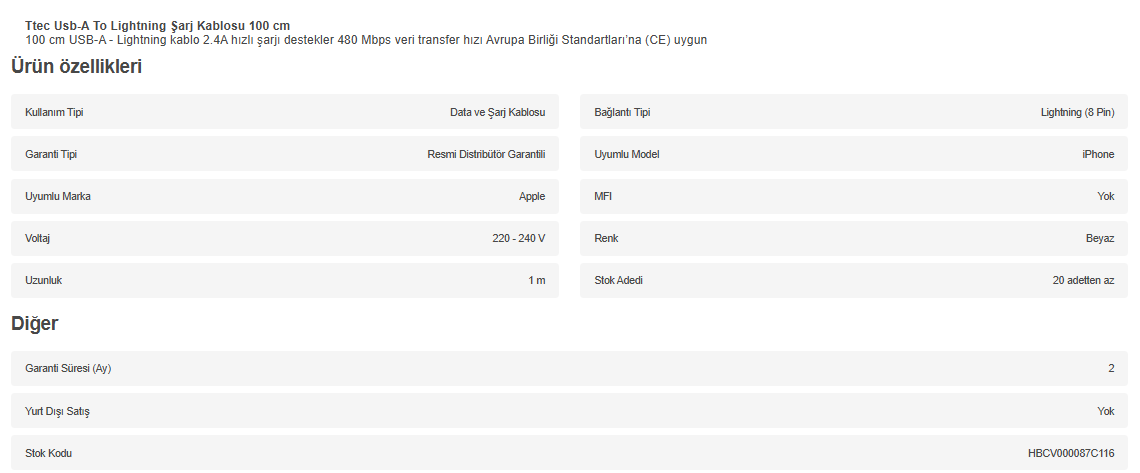Viewport: 1140px width, 473px height.
Task: Click the Voltaj specification row
Action: [x=284, y=238]
